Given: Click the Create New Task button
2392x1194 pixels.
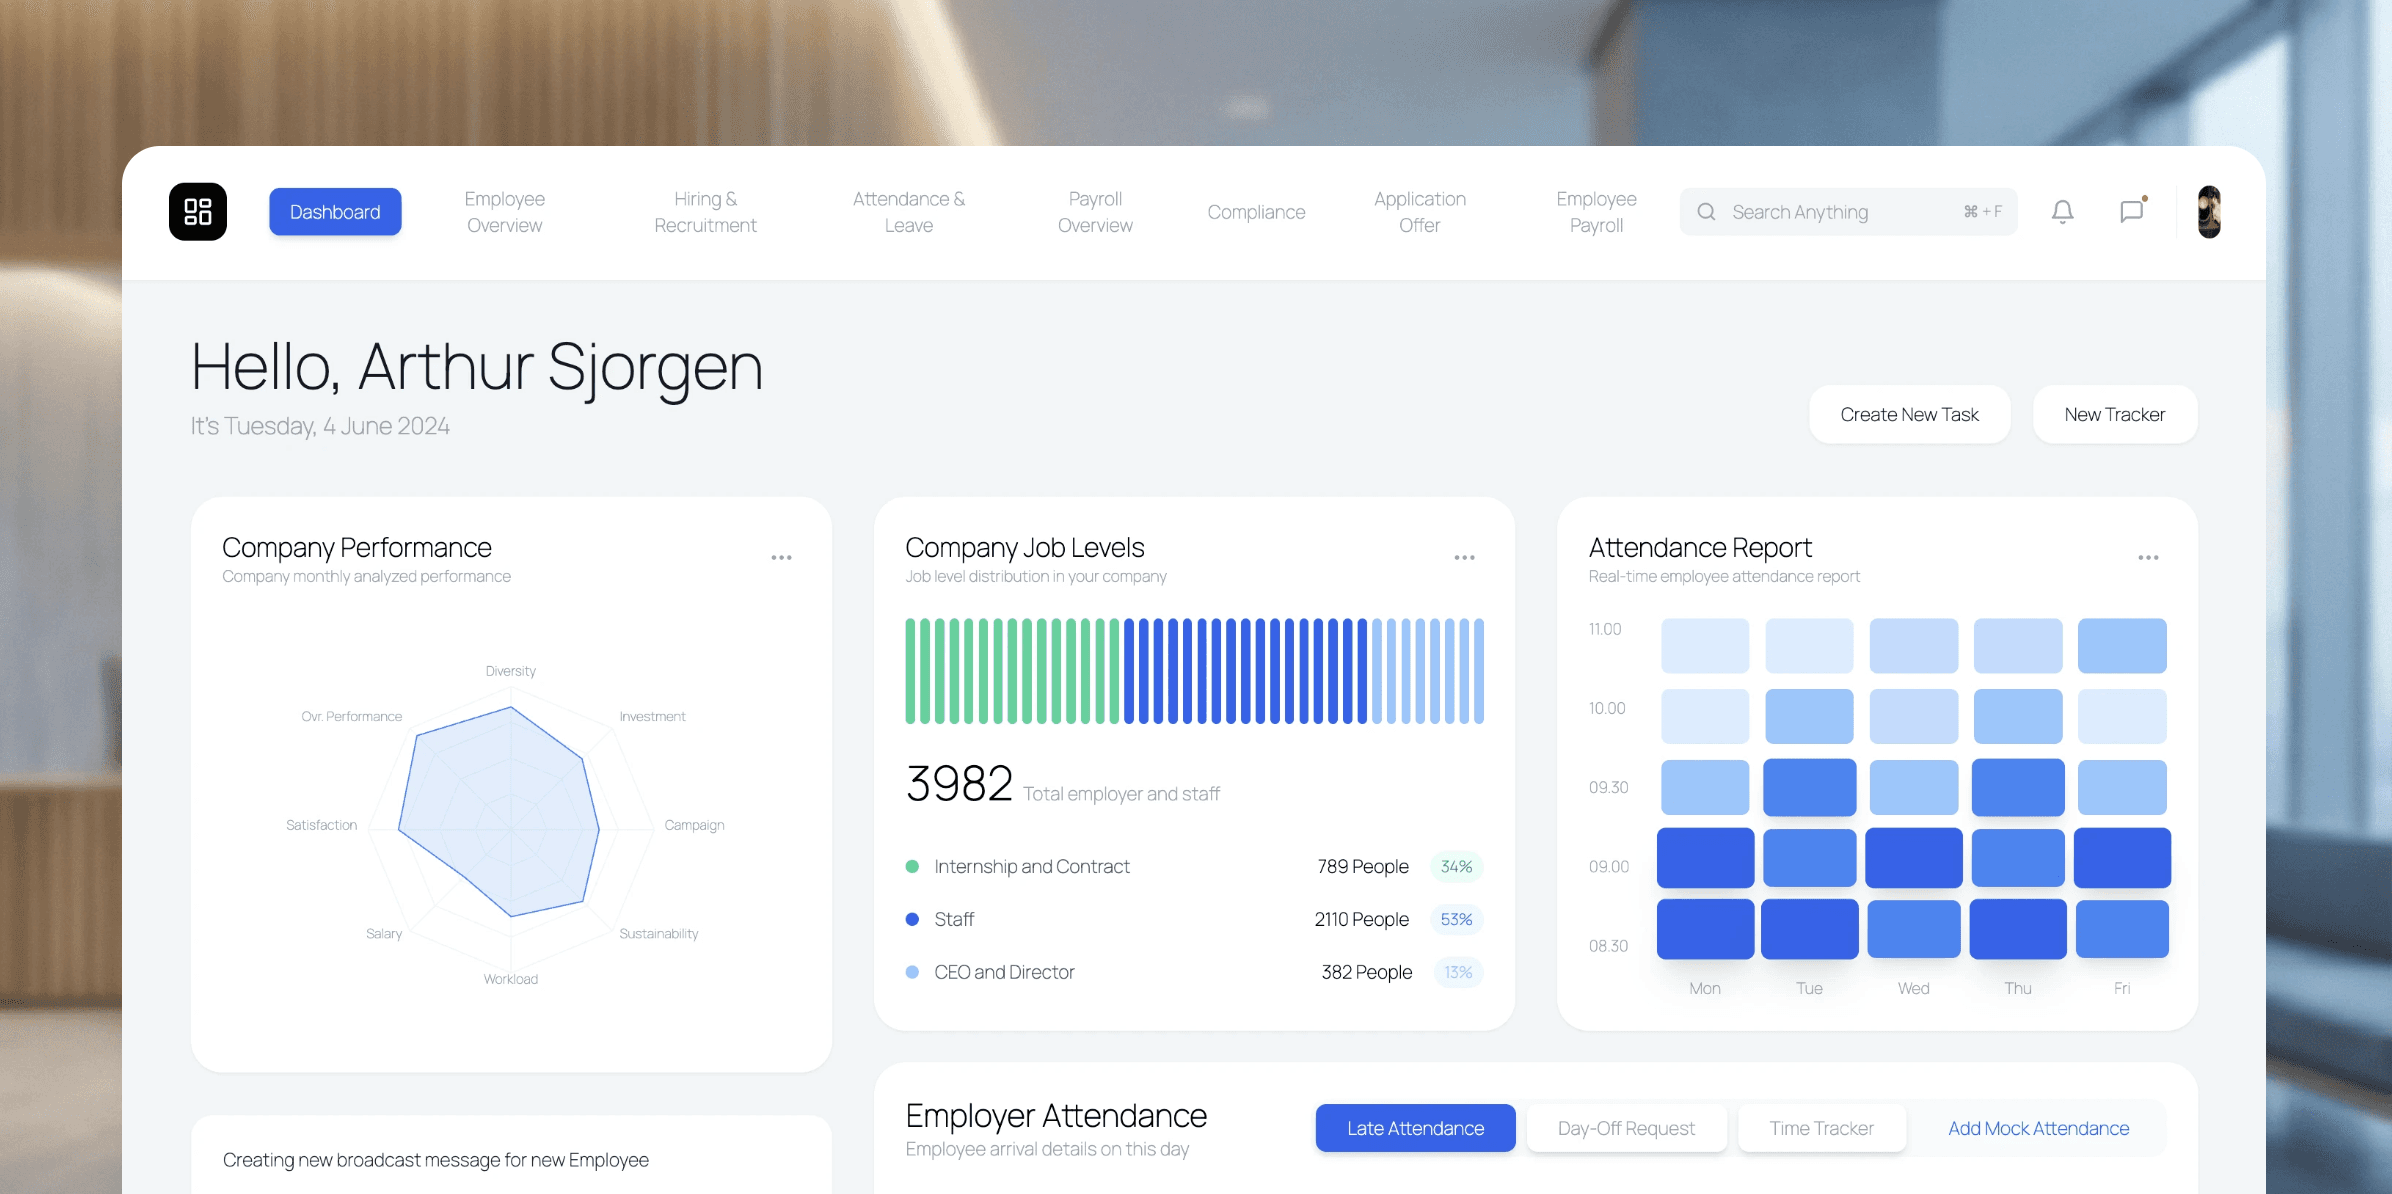Looking at the screenshot, I should pos(1909,414).
